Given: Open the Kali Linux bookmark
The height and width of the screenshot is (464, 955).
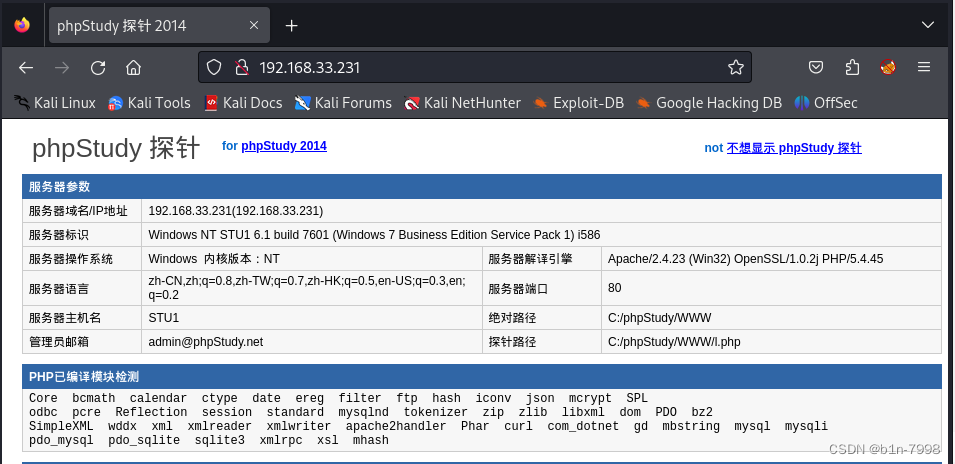Looking at the screenshot, I should tap(54, 103).
